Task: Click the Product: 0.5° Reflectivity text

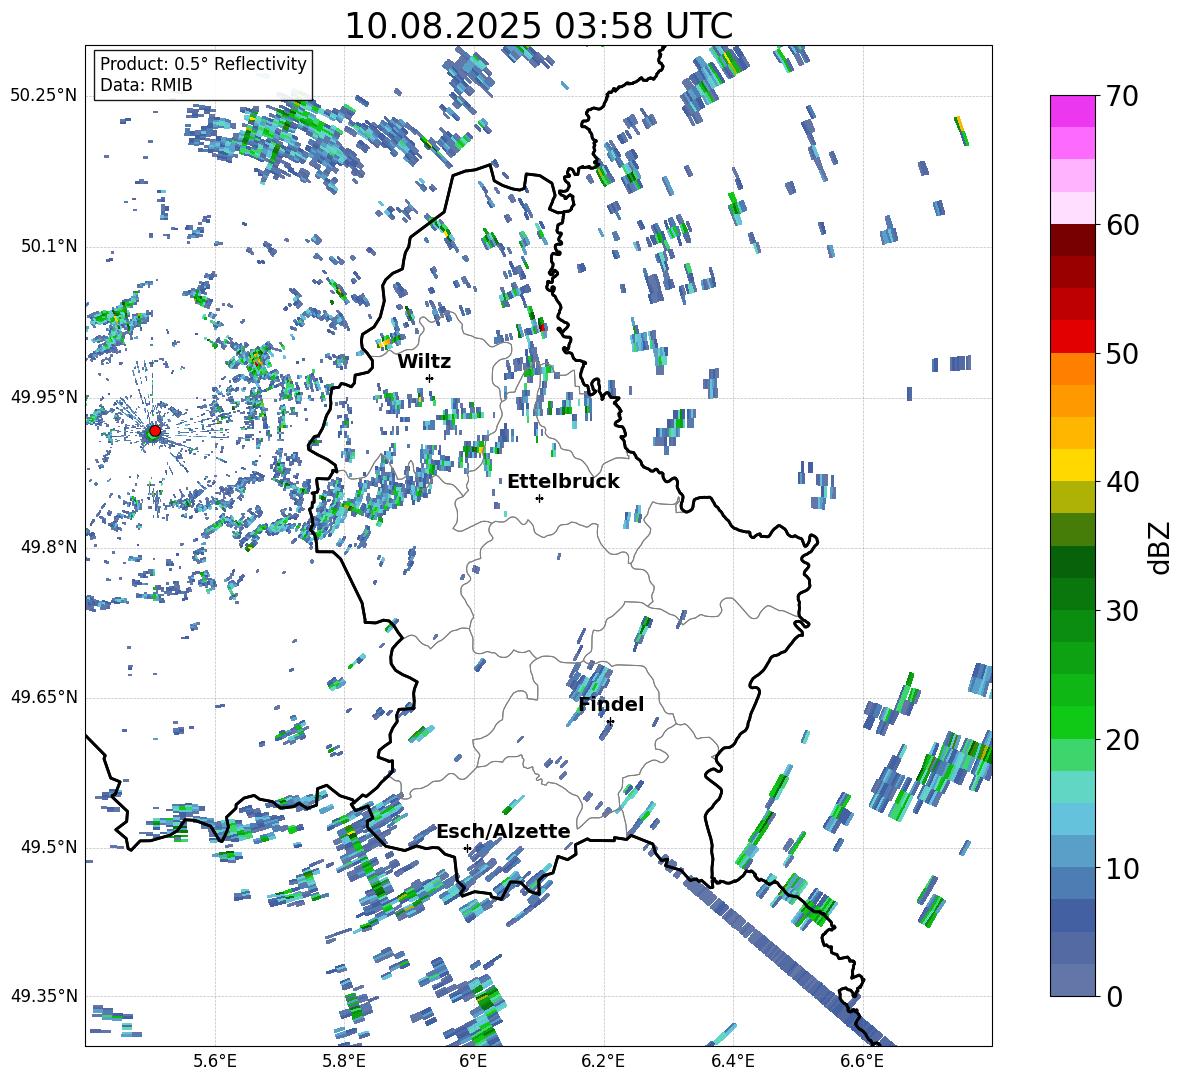Action: click(203, 64)
